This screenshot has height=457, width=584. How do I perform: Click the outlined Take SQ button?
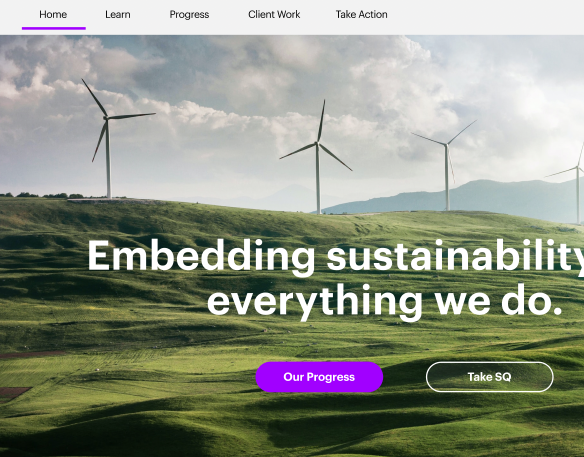pyautogui.click(x=489, y=377)
